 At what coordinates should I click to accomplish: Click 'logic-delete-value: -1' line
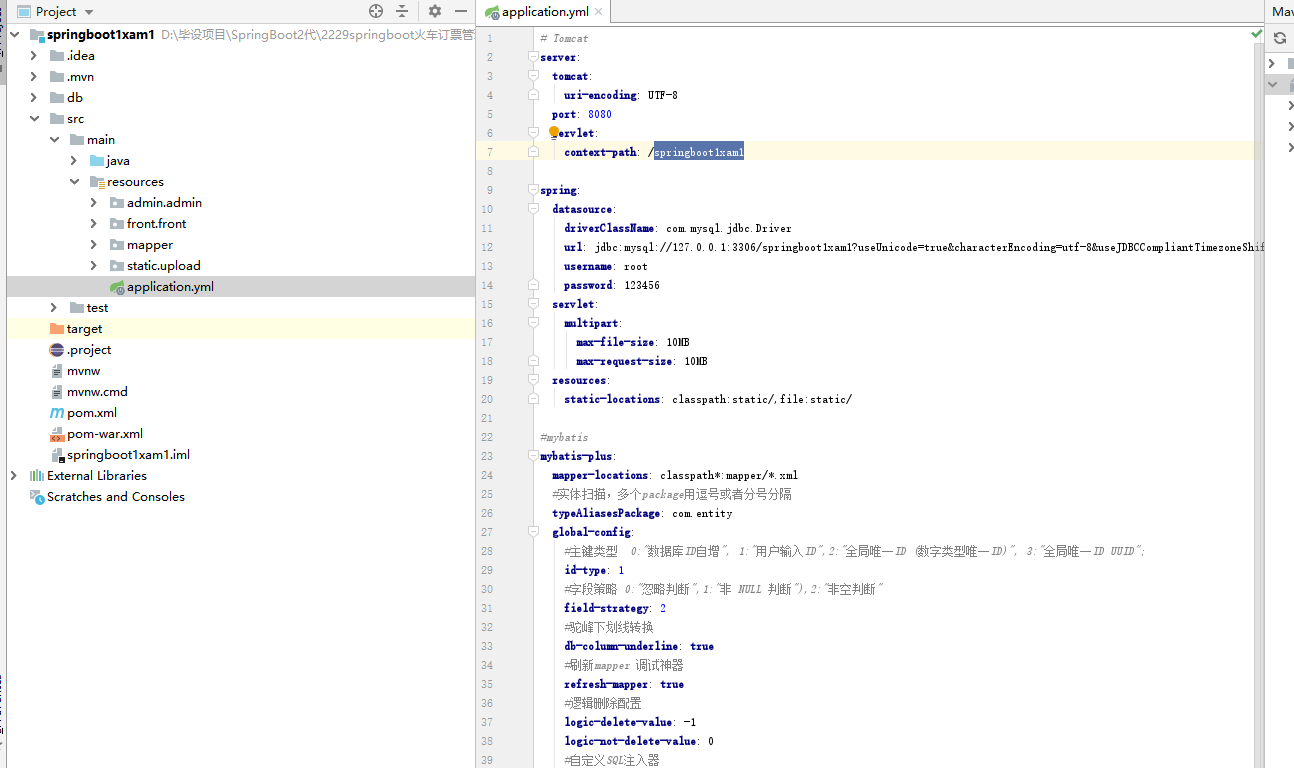click(630, 722)
